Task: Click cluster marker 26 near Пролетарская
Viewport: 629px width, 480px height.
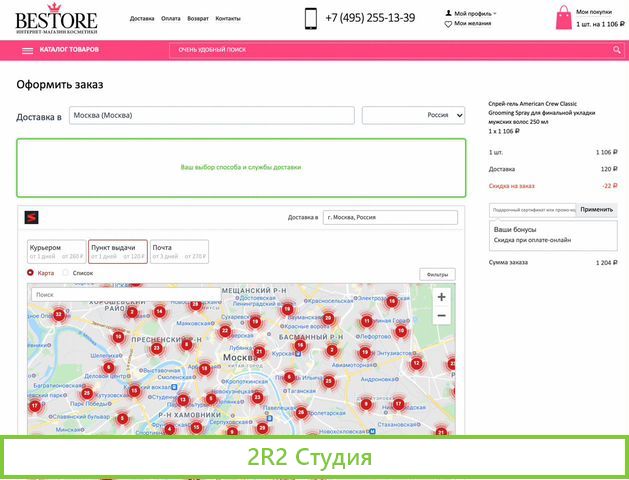Action: click(301, 412)
